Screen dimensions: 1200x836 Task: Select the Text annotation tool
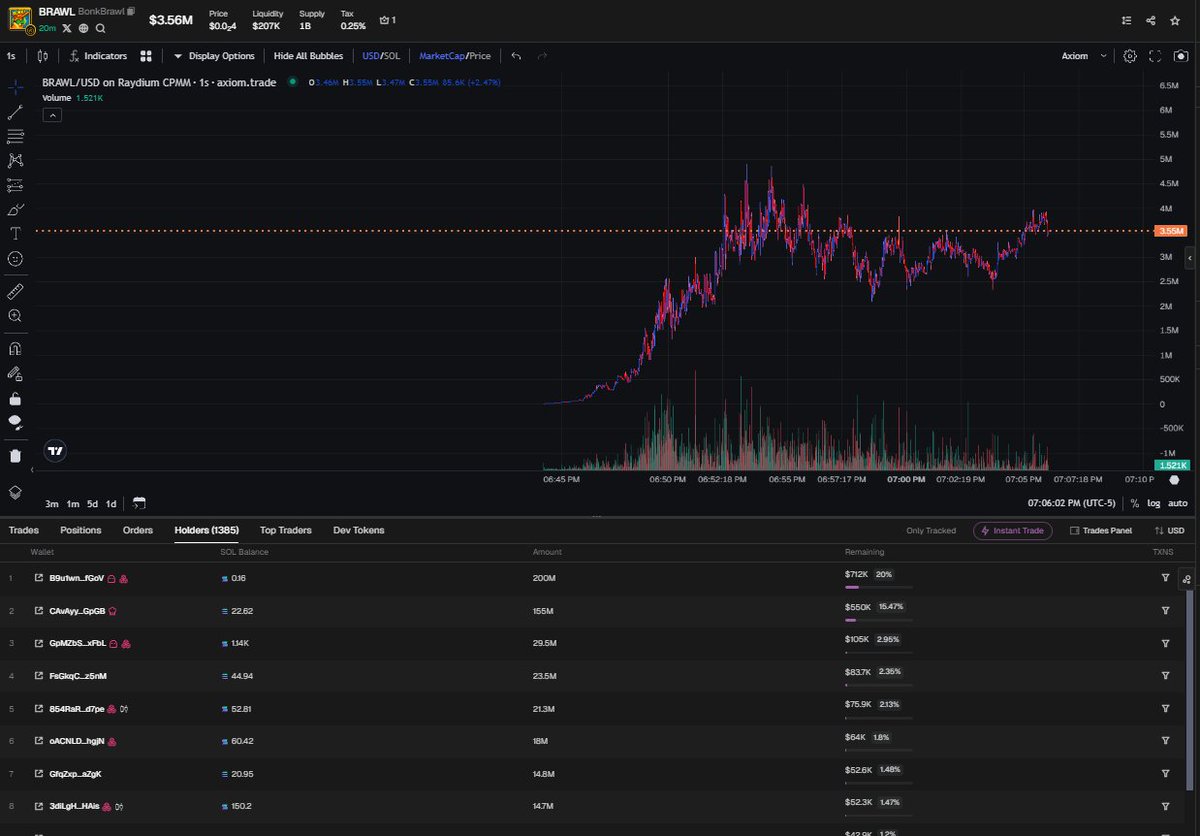point(15,233)
